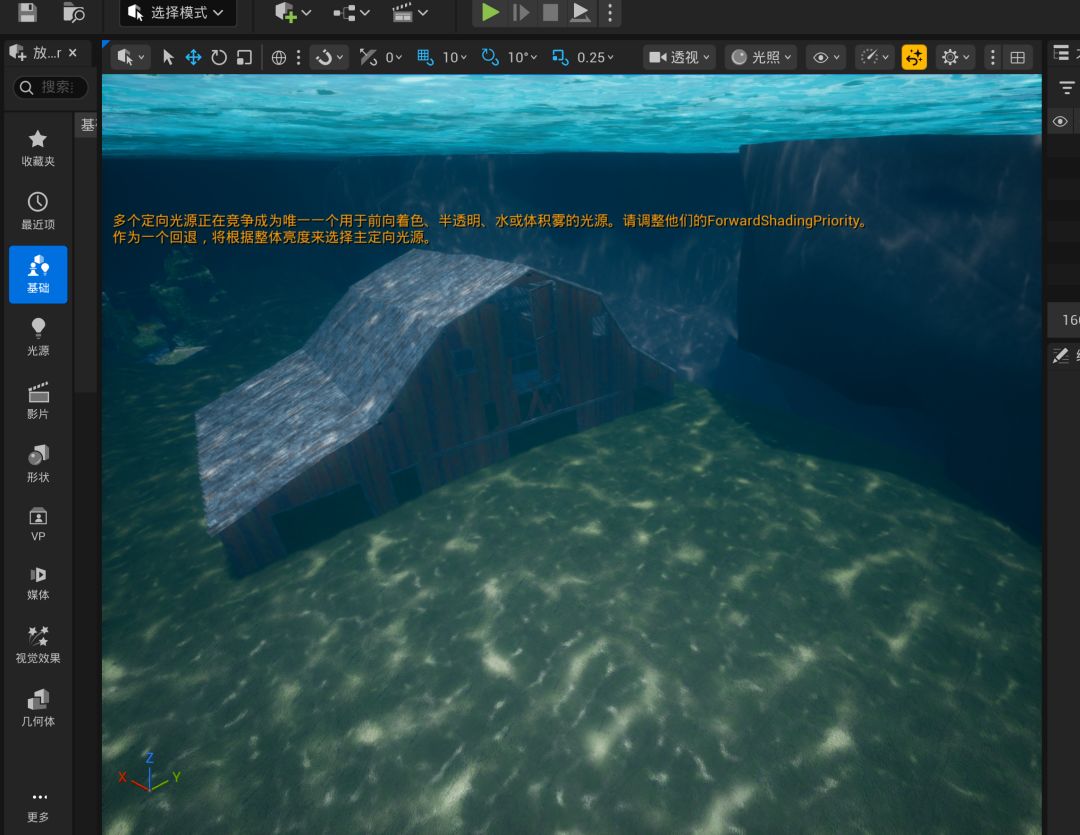The width and height of the screenshot is (1080, 835).
Task: Activate the rotate gizmo tool
Action: 219,57
